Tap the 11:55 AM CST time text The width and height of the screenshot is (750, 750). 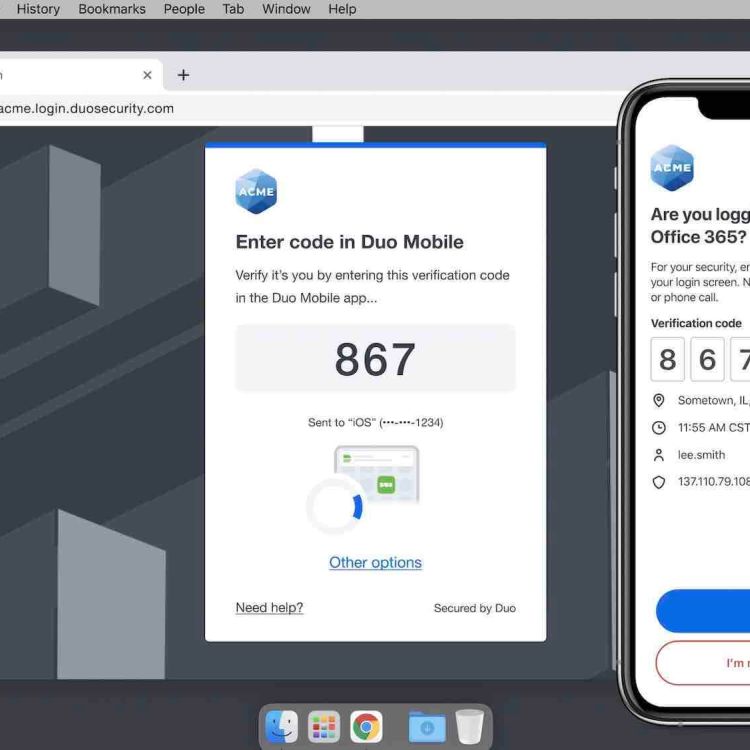click(x=713, y=428)
